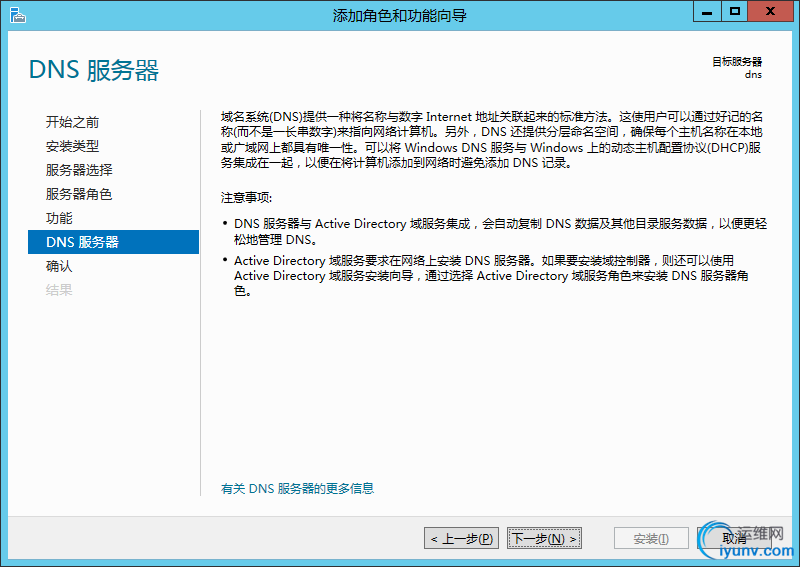800x567 pixels.
Task: Open link 有关 DNS 服务器的更多信息
Action: click(x=297, y=488)
